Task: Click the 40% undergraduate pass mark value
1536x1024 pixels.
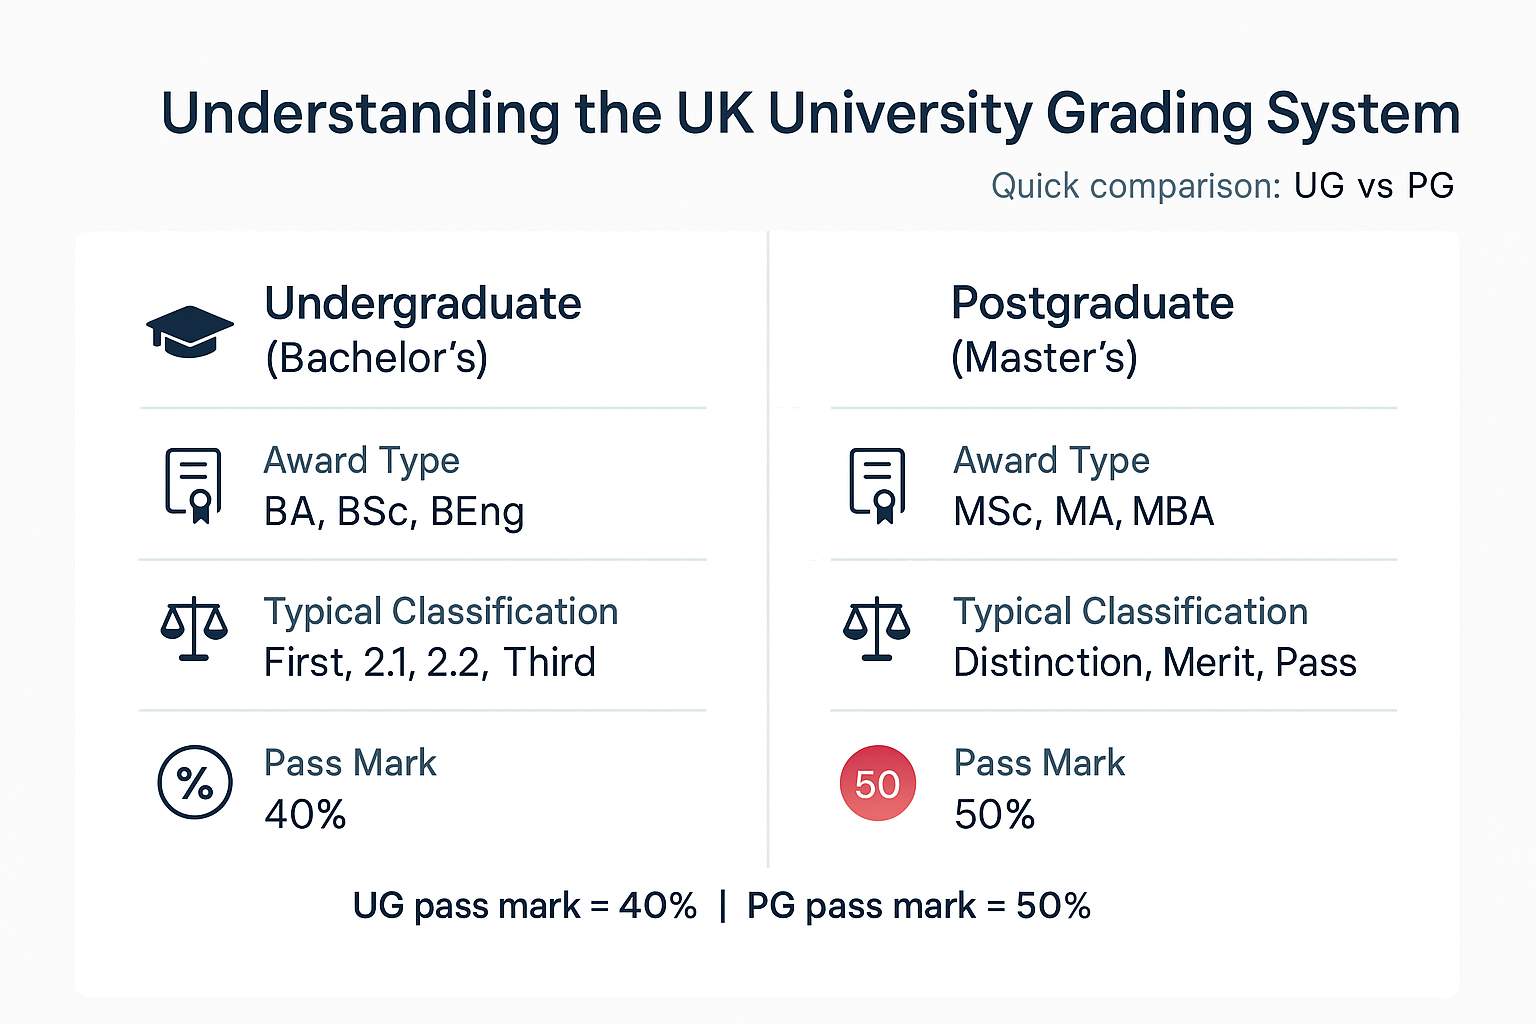Action: pos(305,815)
